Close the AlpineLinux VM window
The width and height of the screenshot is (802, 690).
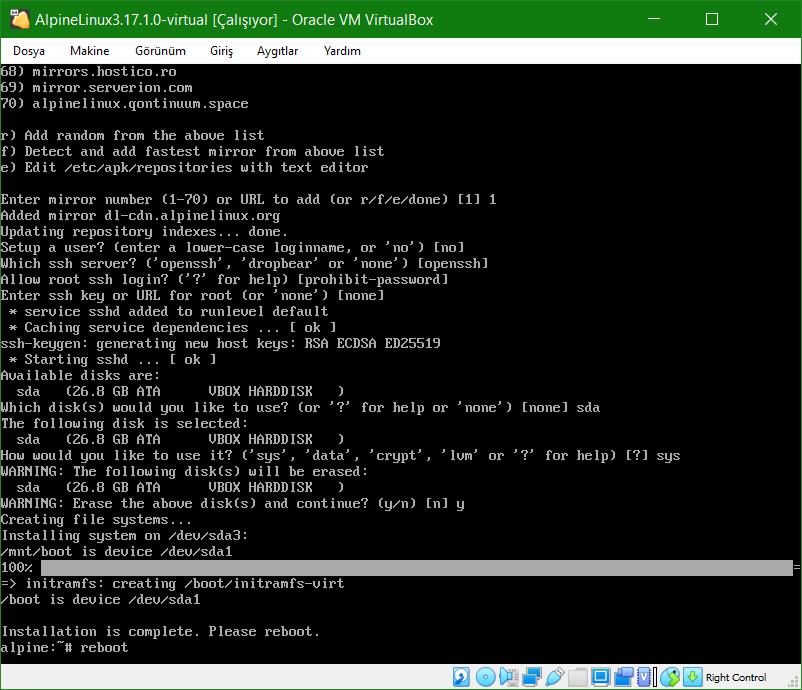click(x=771, y=19)
